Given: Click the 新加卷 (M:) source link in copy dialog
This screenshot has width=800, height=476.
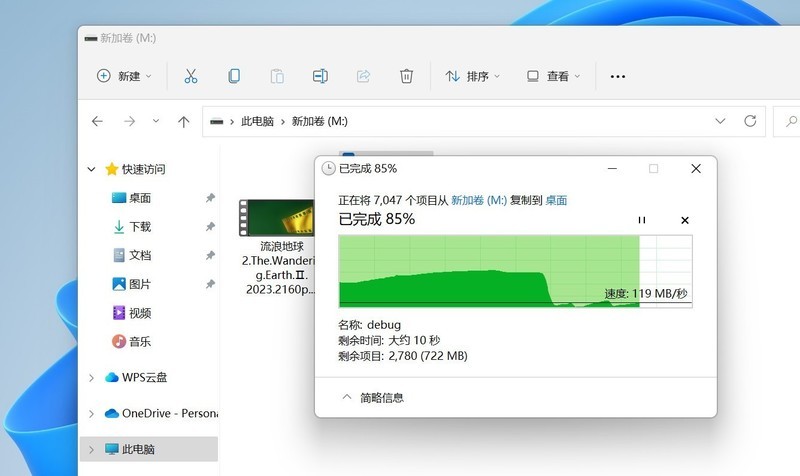Looking at the screenshot, I should (479, 201).
